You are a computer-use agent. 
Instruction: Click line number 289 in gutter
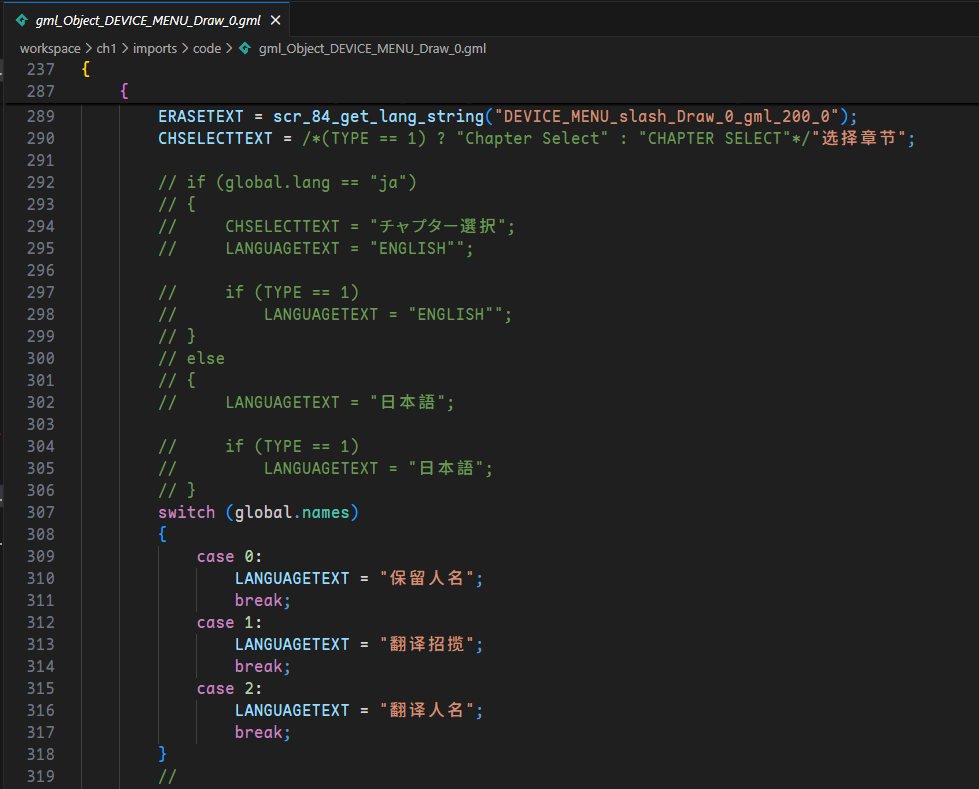coord(41,116)
